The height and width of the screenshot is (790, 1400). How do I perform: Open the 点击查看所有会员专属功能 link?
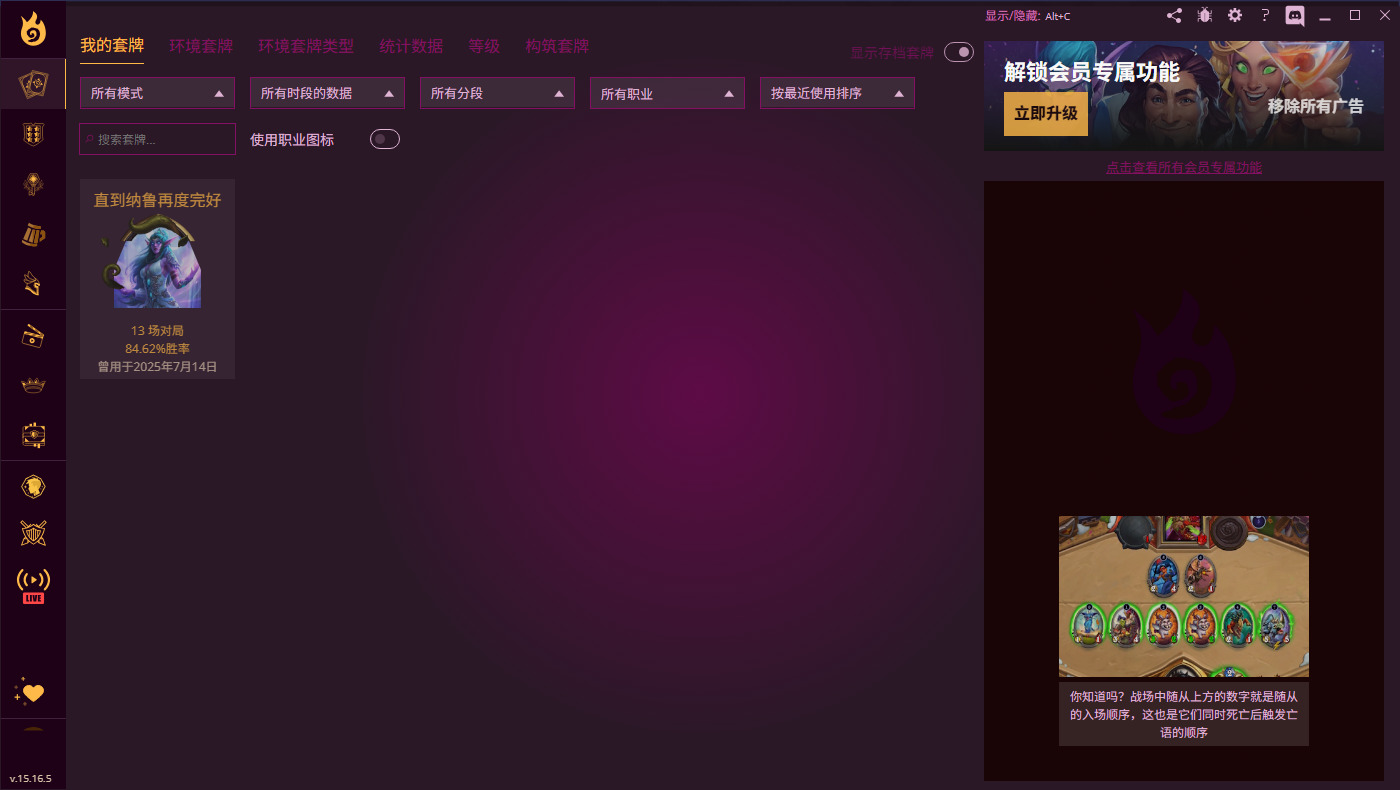1184,167
